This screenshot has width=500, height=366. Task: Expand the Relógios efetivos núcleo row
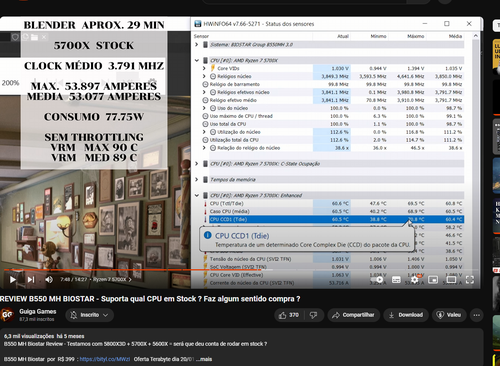[204, 92]
